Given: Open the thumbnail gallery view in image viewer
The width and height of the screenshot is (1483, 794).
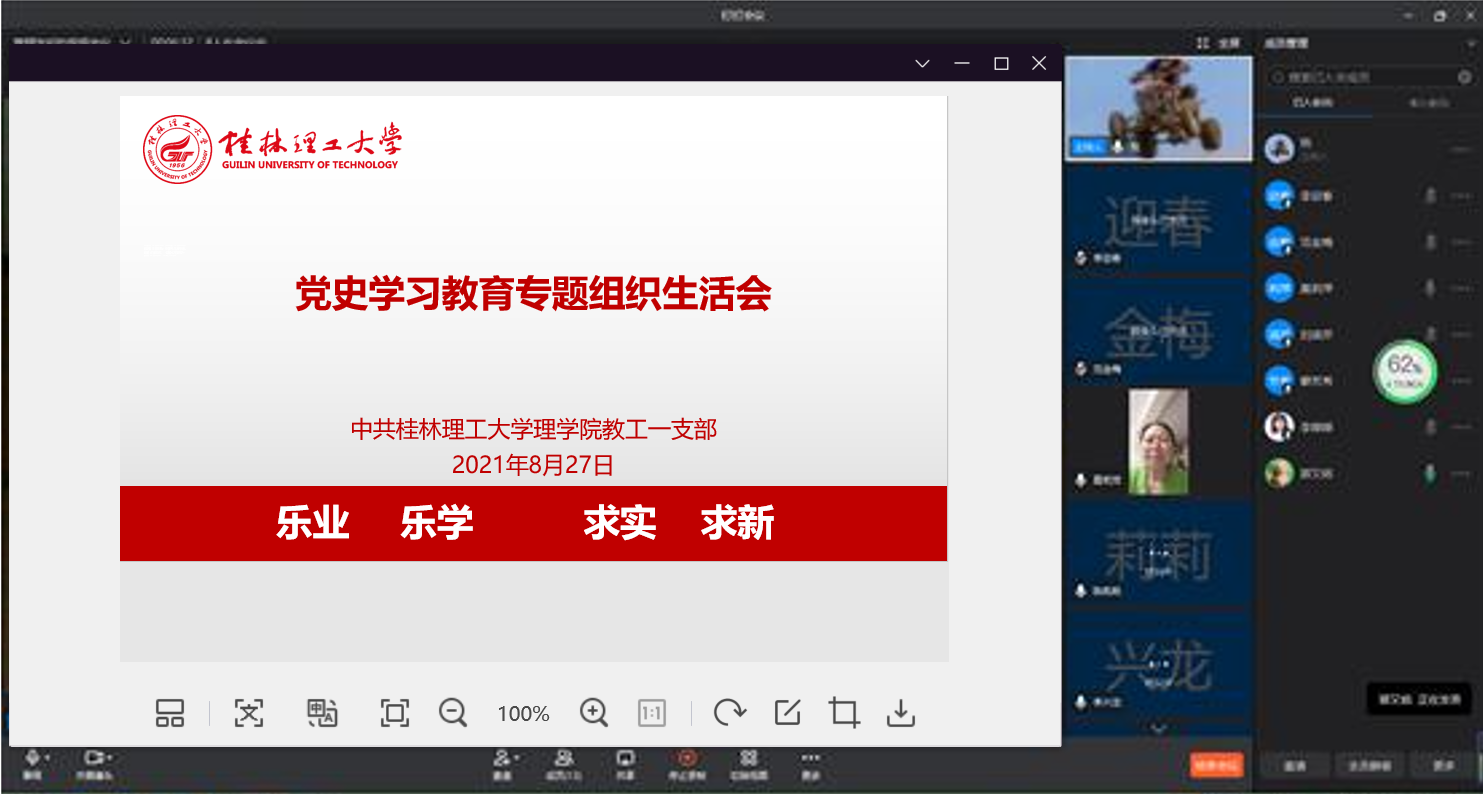Looking at the screenshot, I should click(x=170, y=713).
